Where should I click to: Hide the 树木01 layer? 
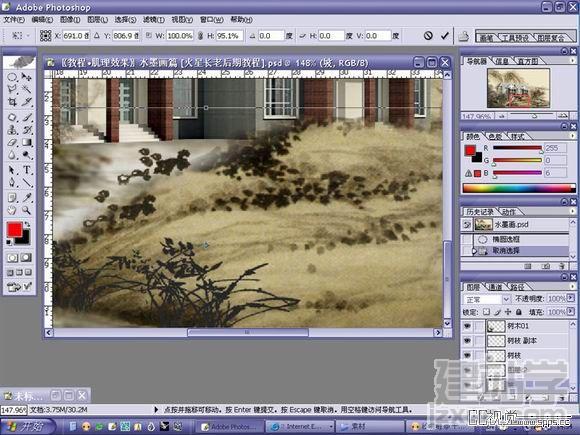[468, 326]
